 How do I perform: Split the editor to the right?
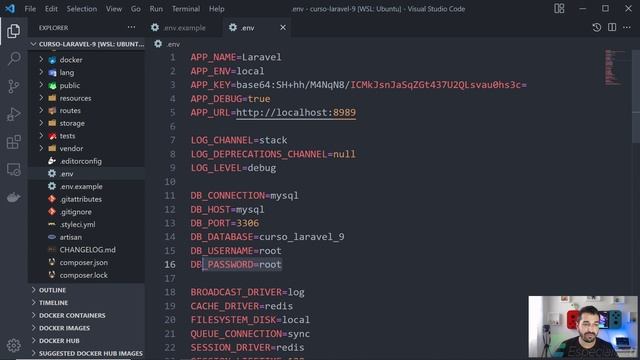(x=612, y=27)
